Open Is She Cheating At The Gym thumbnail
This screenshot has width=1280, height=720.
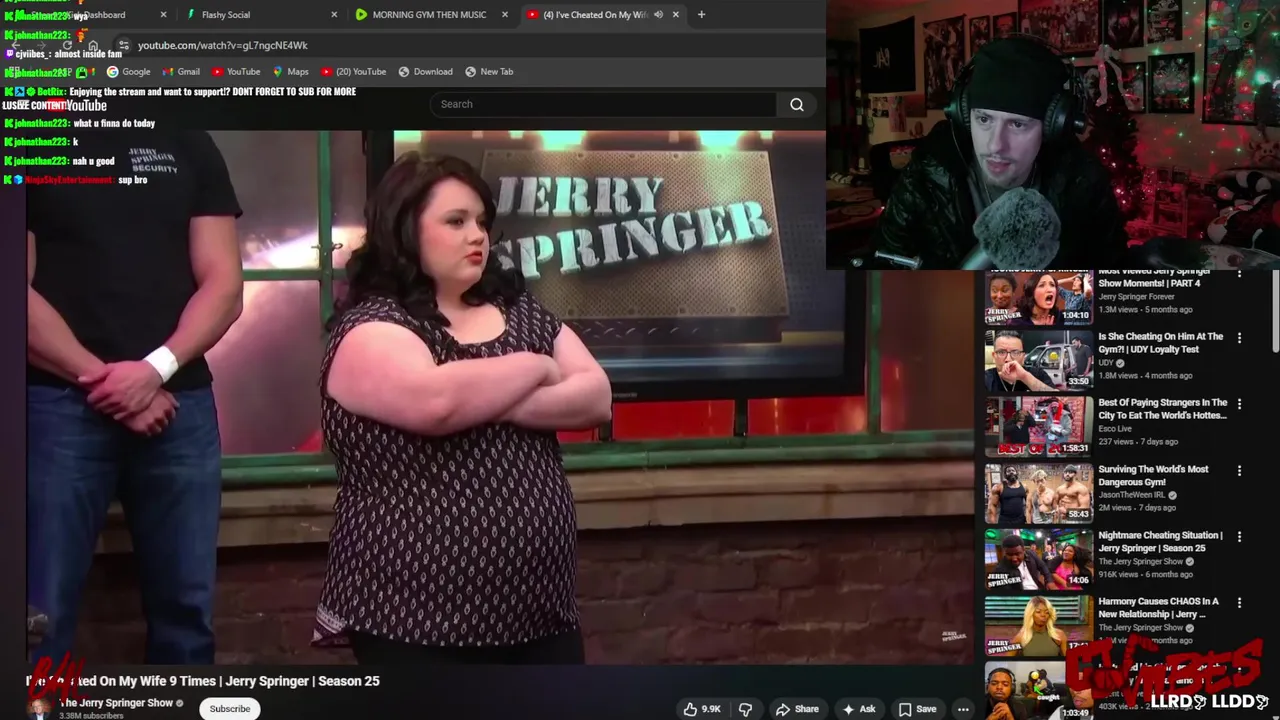[1038, 361]
